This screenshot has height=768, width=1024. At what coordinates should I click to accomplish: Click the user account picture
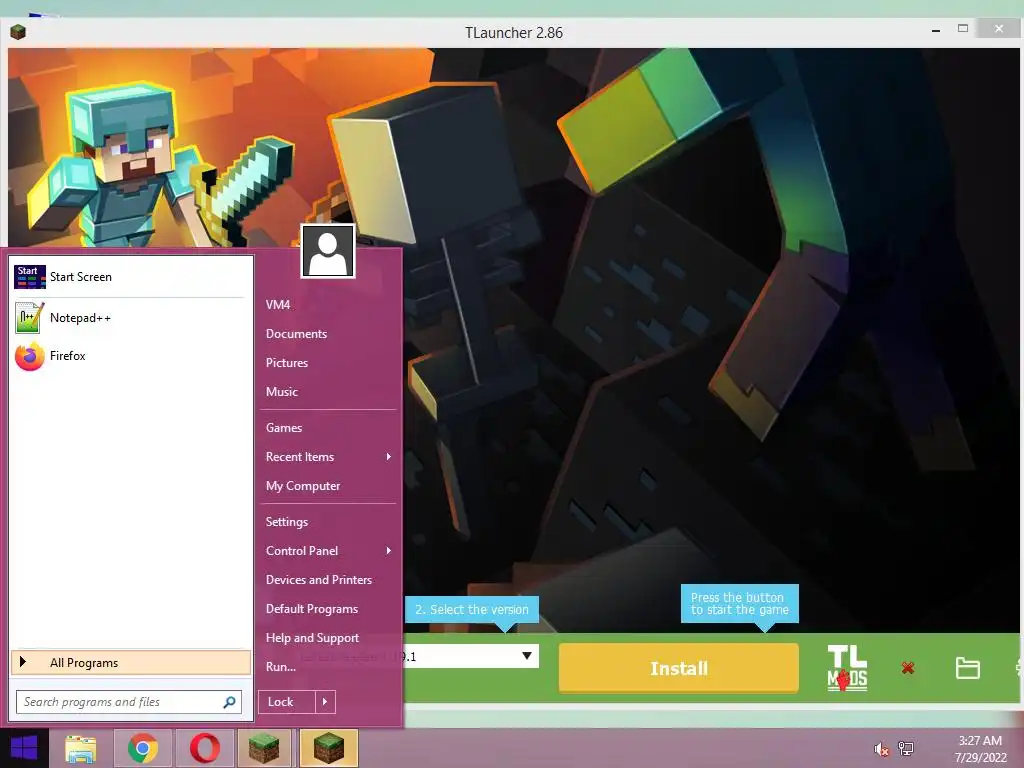(x=328, y=251)
